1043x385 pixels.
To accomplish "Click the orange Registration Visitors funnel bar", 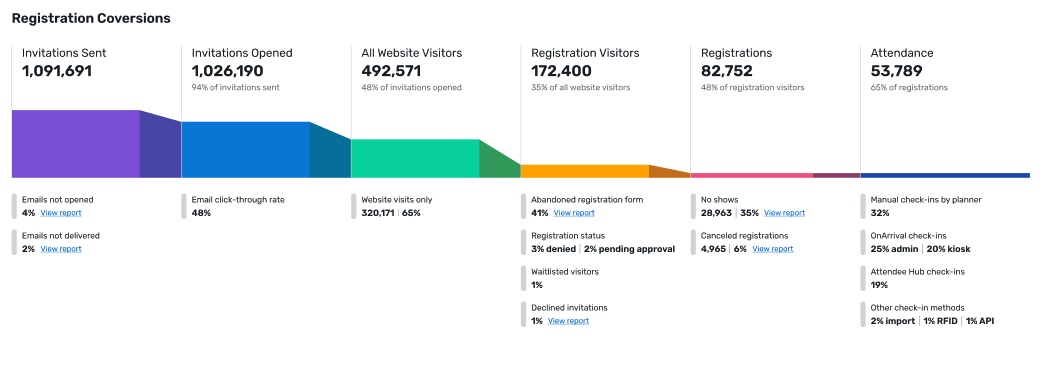I will point(585,171).
